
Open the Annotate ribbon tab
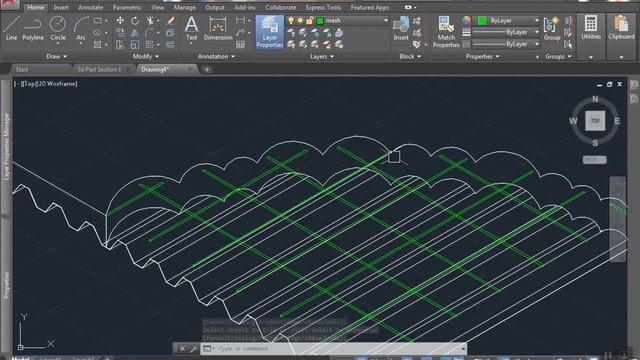point(91,7)
